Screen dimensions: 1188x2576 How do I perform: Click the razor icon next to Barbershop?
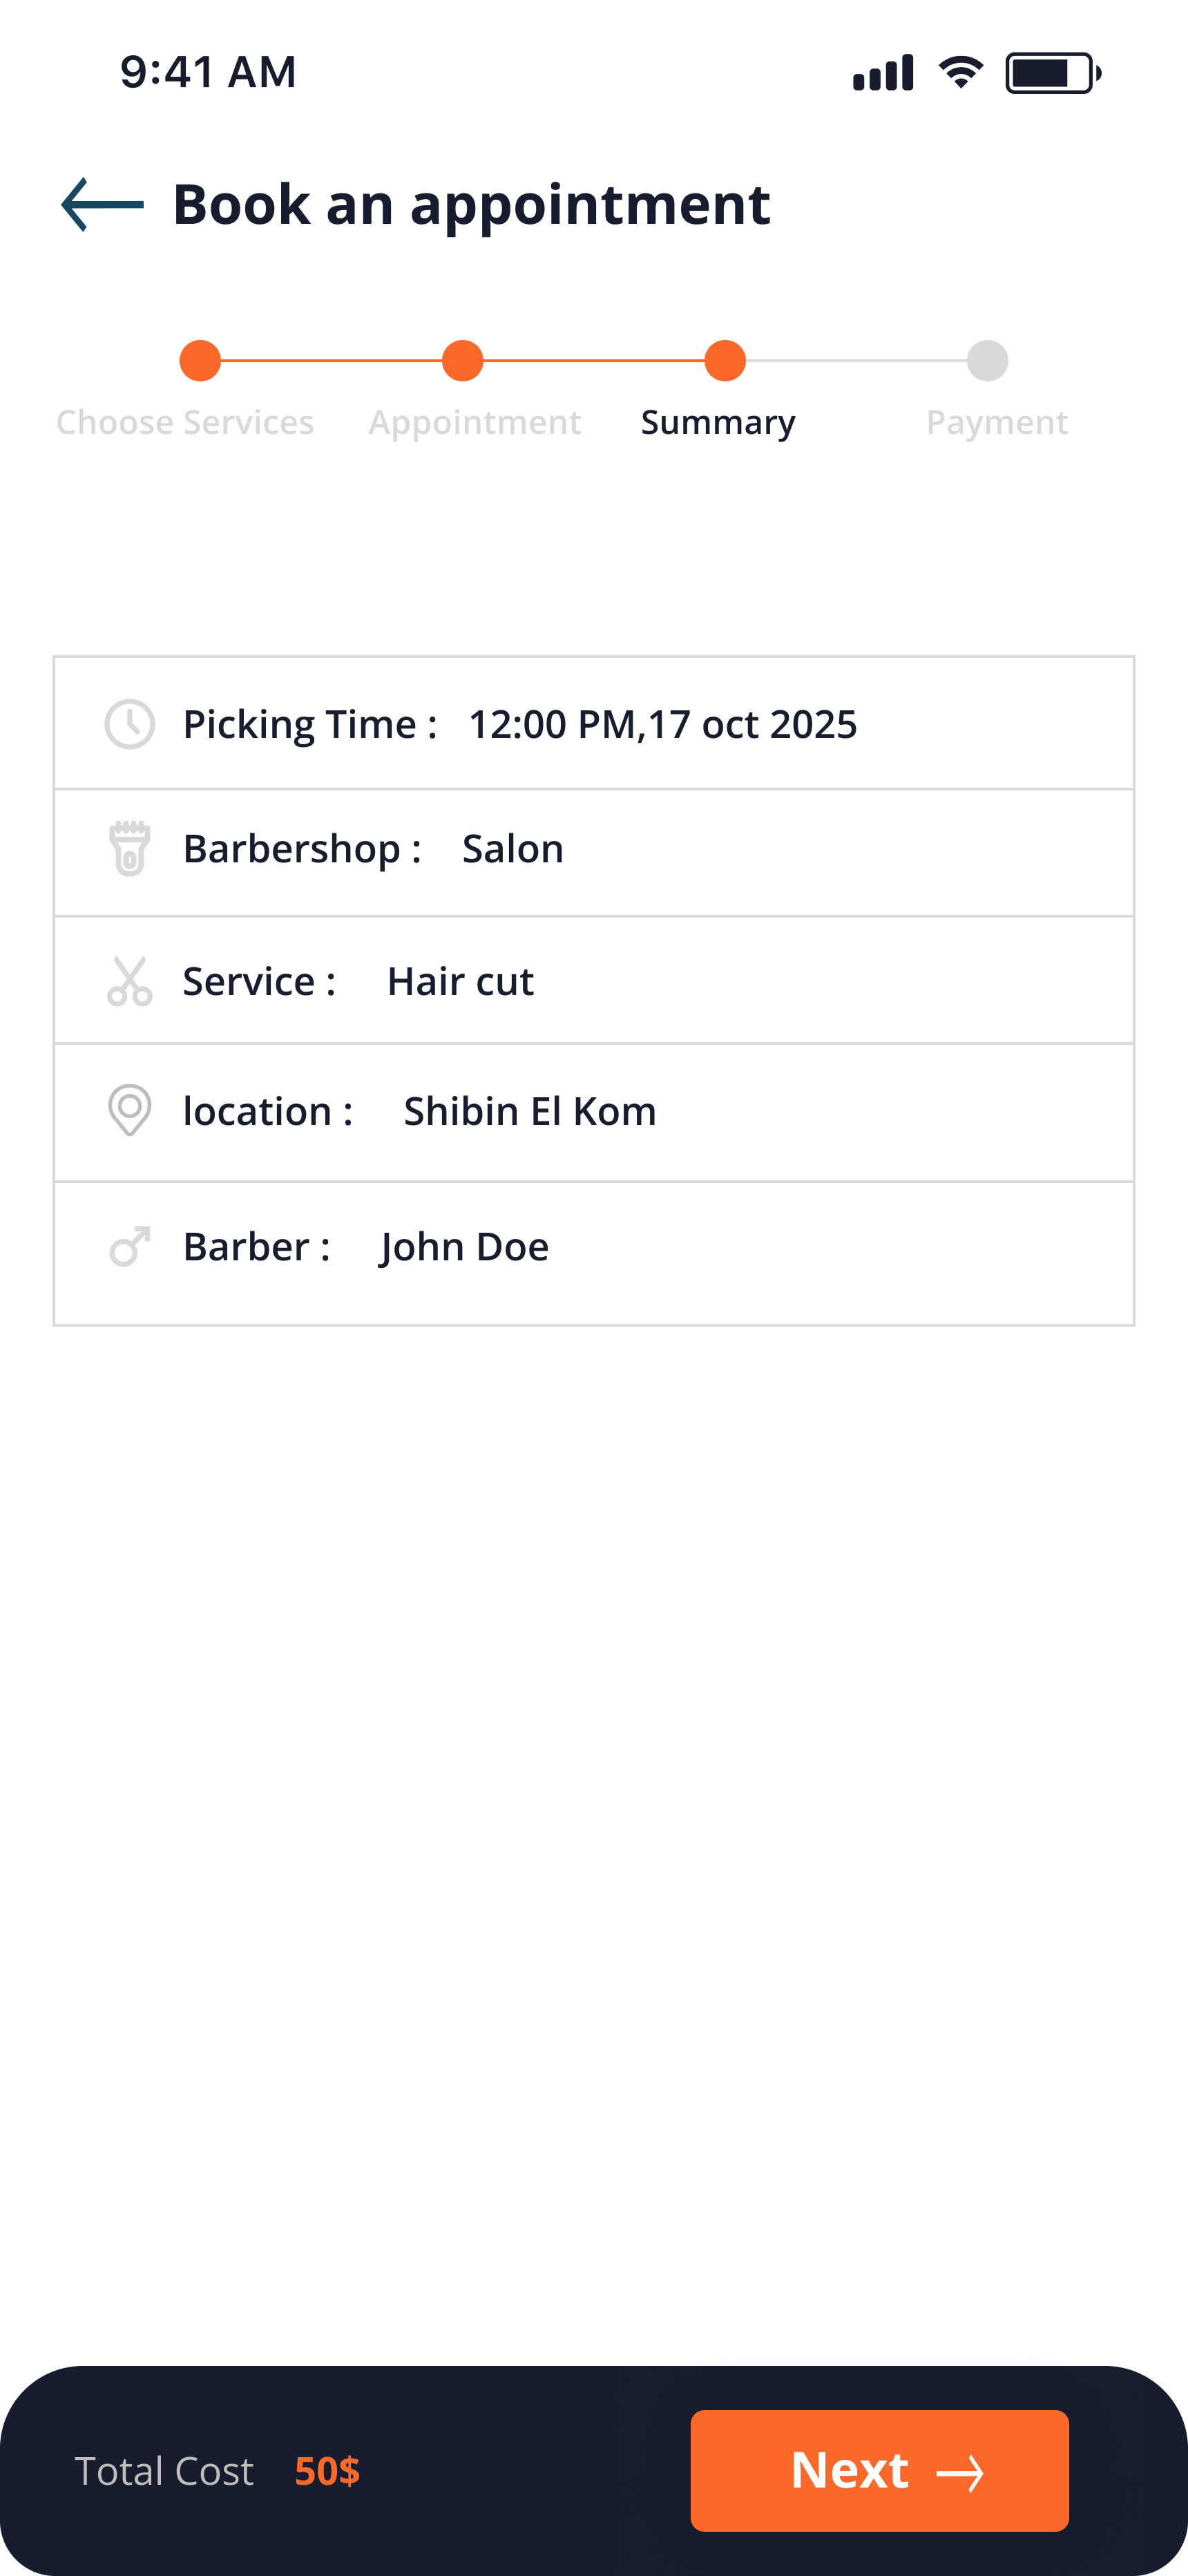130,848
